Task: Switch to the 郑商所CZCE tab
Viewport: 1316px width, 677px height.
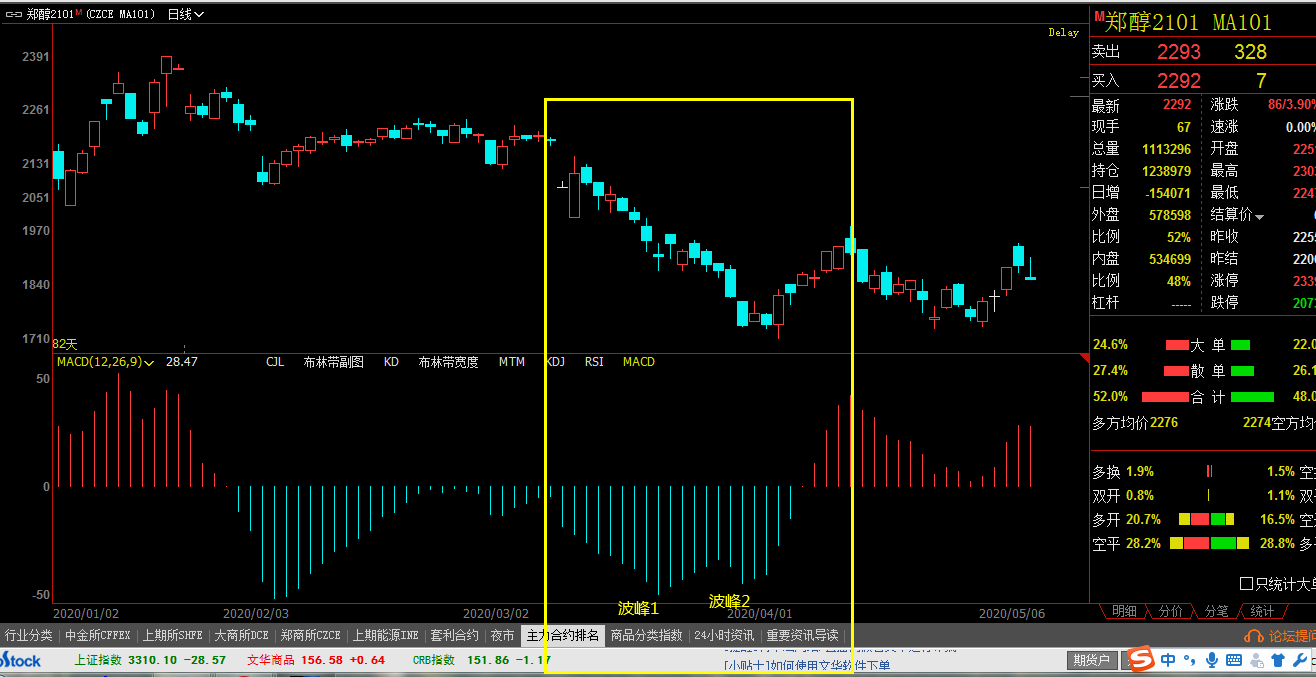Action: click(310, 635)
